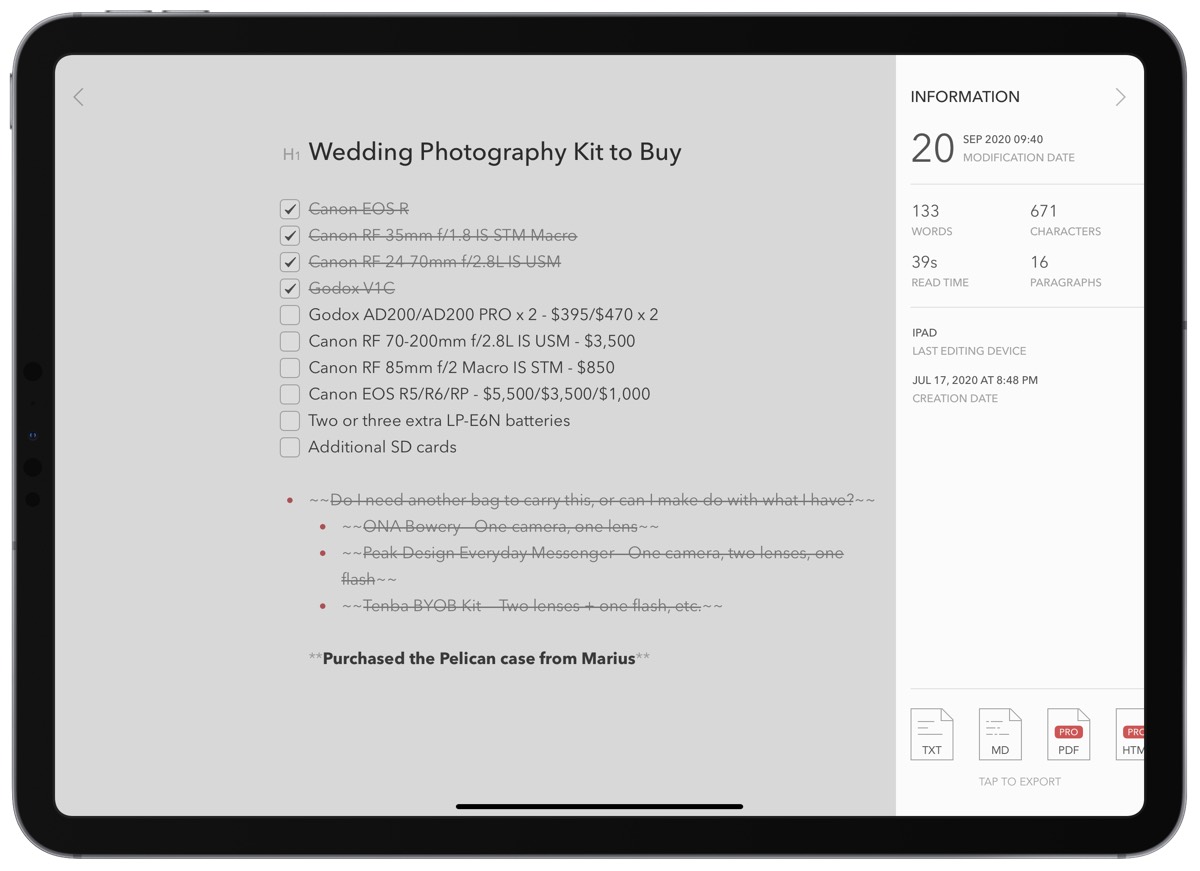The image size is (1200, 871).
Task: Export the note as PDF
Action: point(1068,734)
